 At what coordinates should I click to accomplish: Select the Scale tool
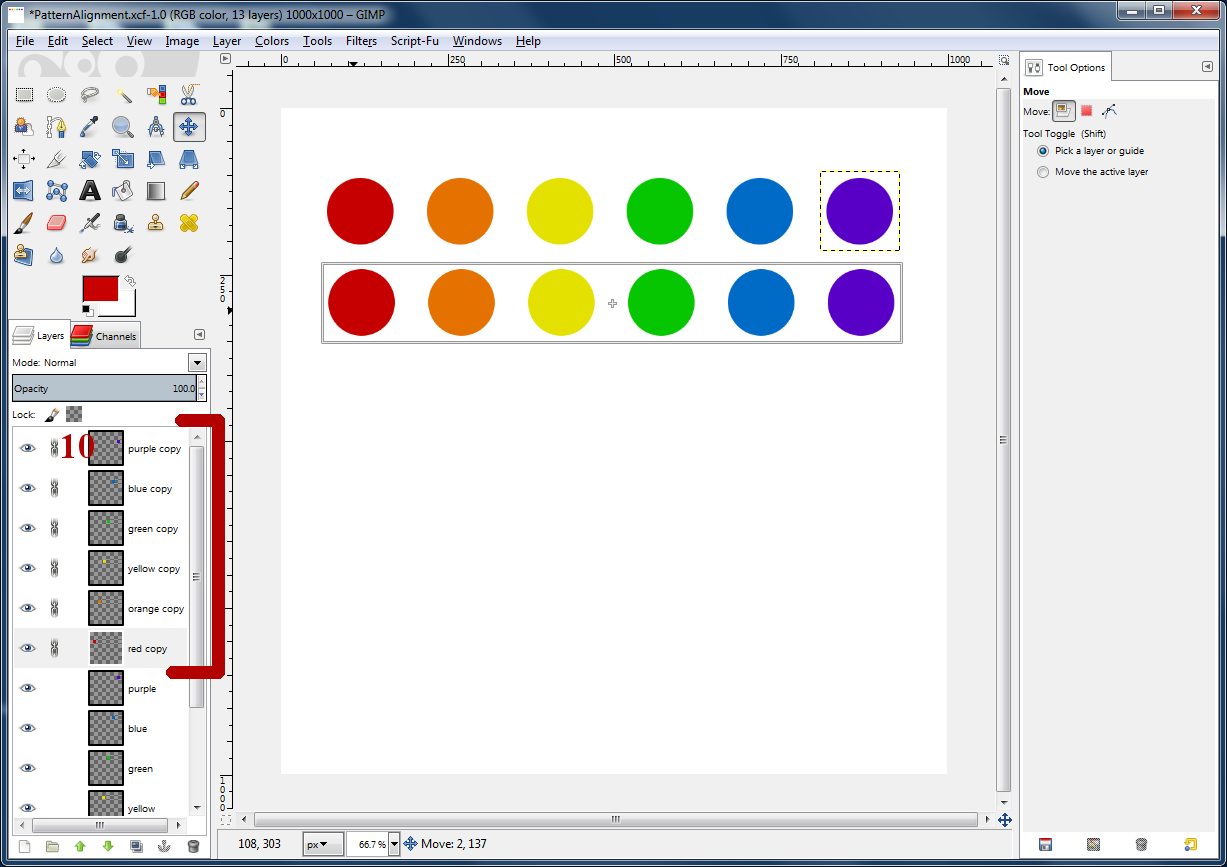(x=123, y=159)
